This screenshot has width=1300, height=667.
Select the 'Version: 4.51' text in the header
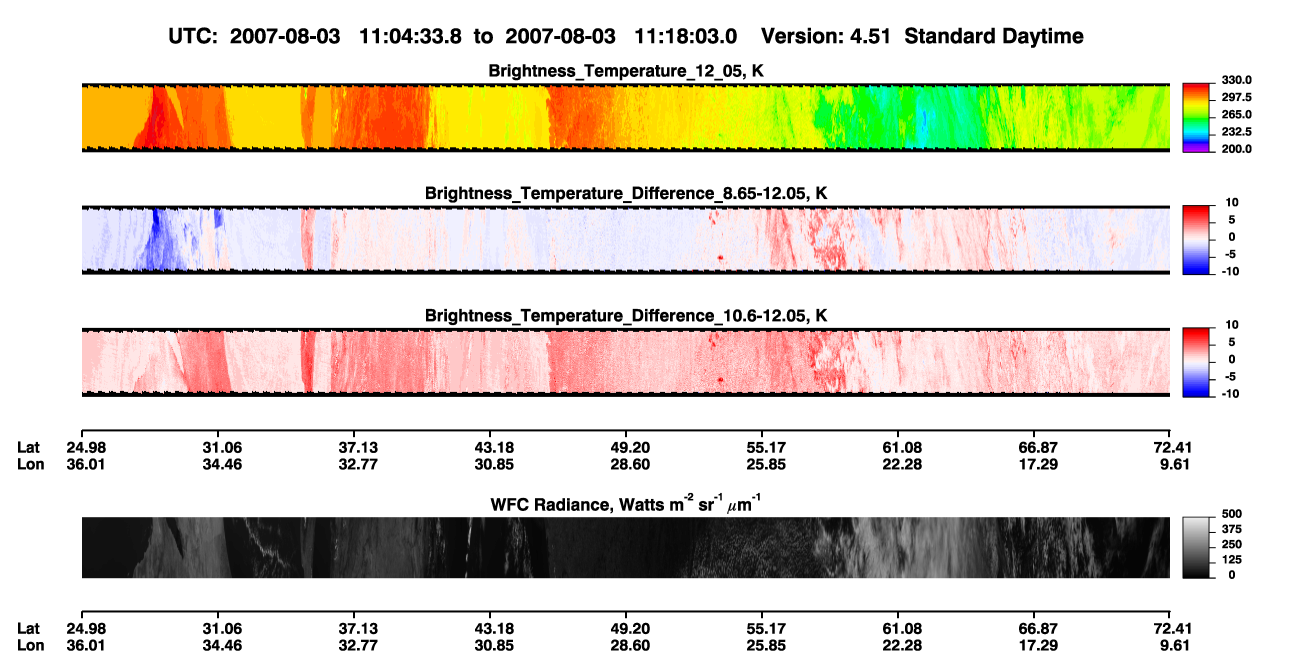click(827, 37)
